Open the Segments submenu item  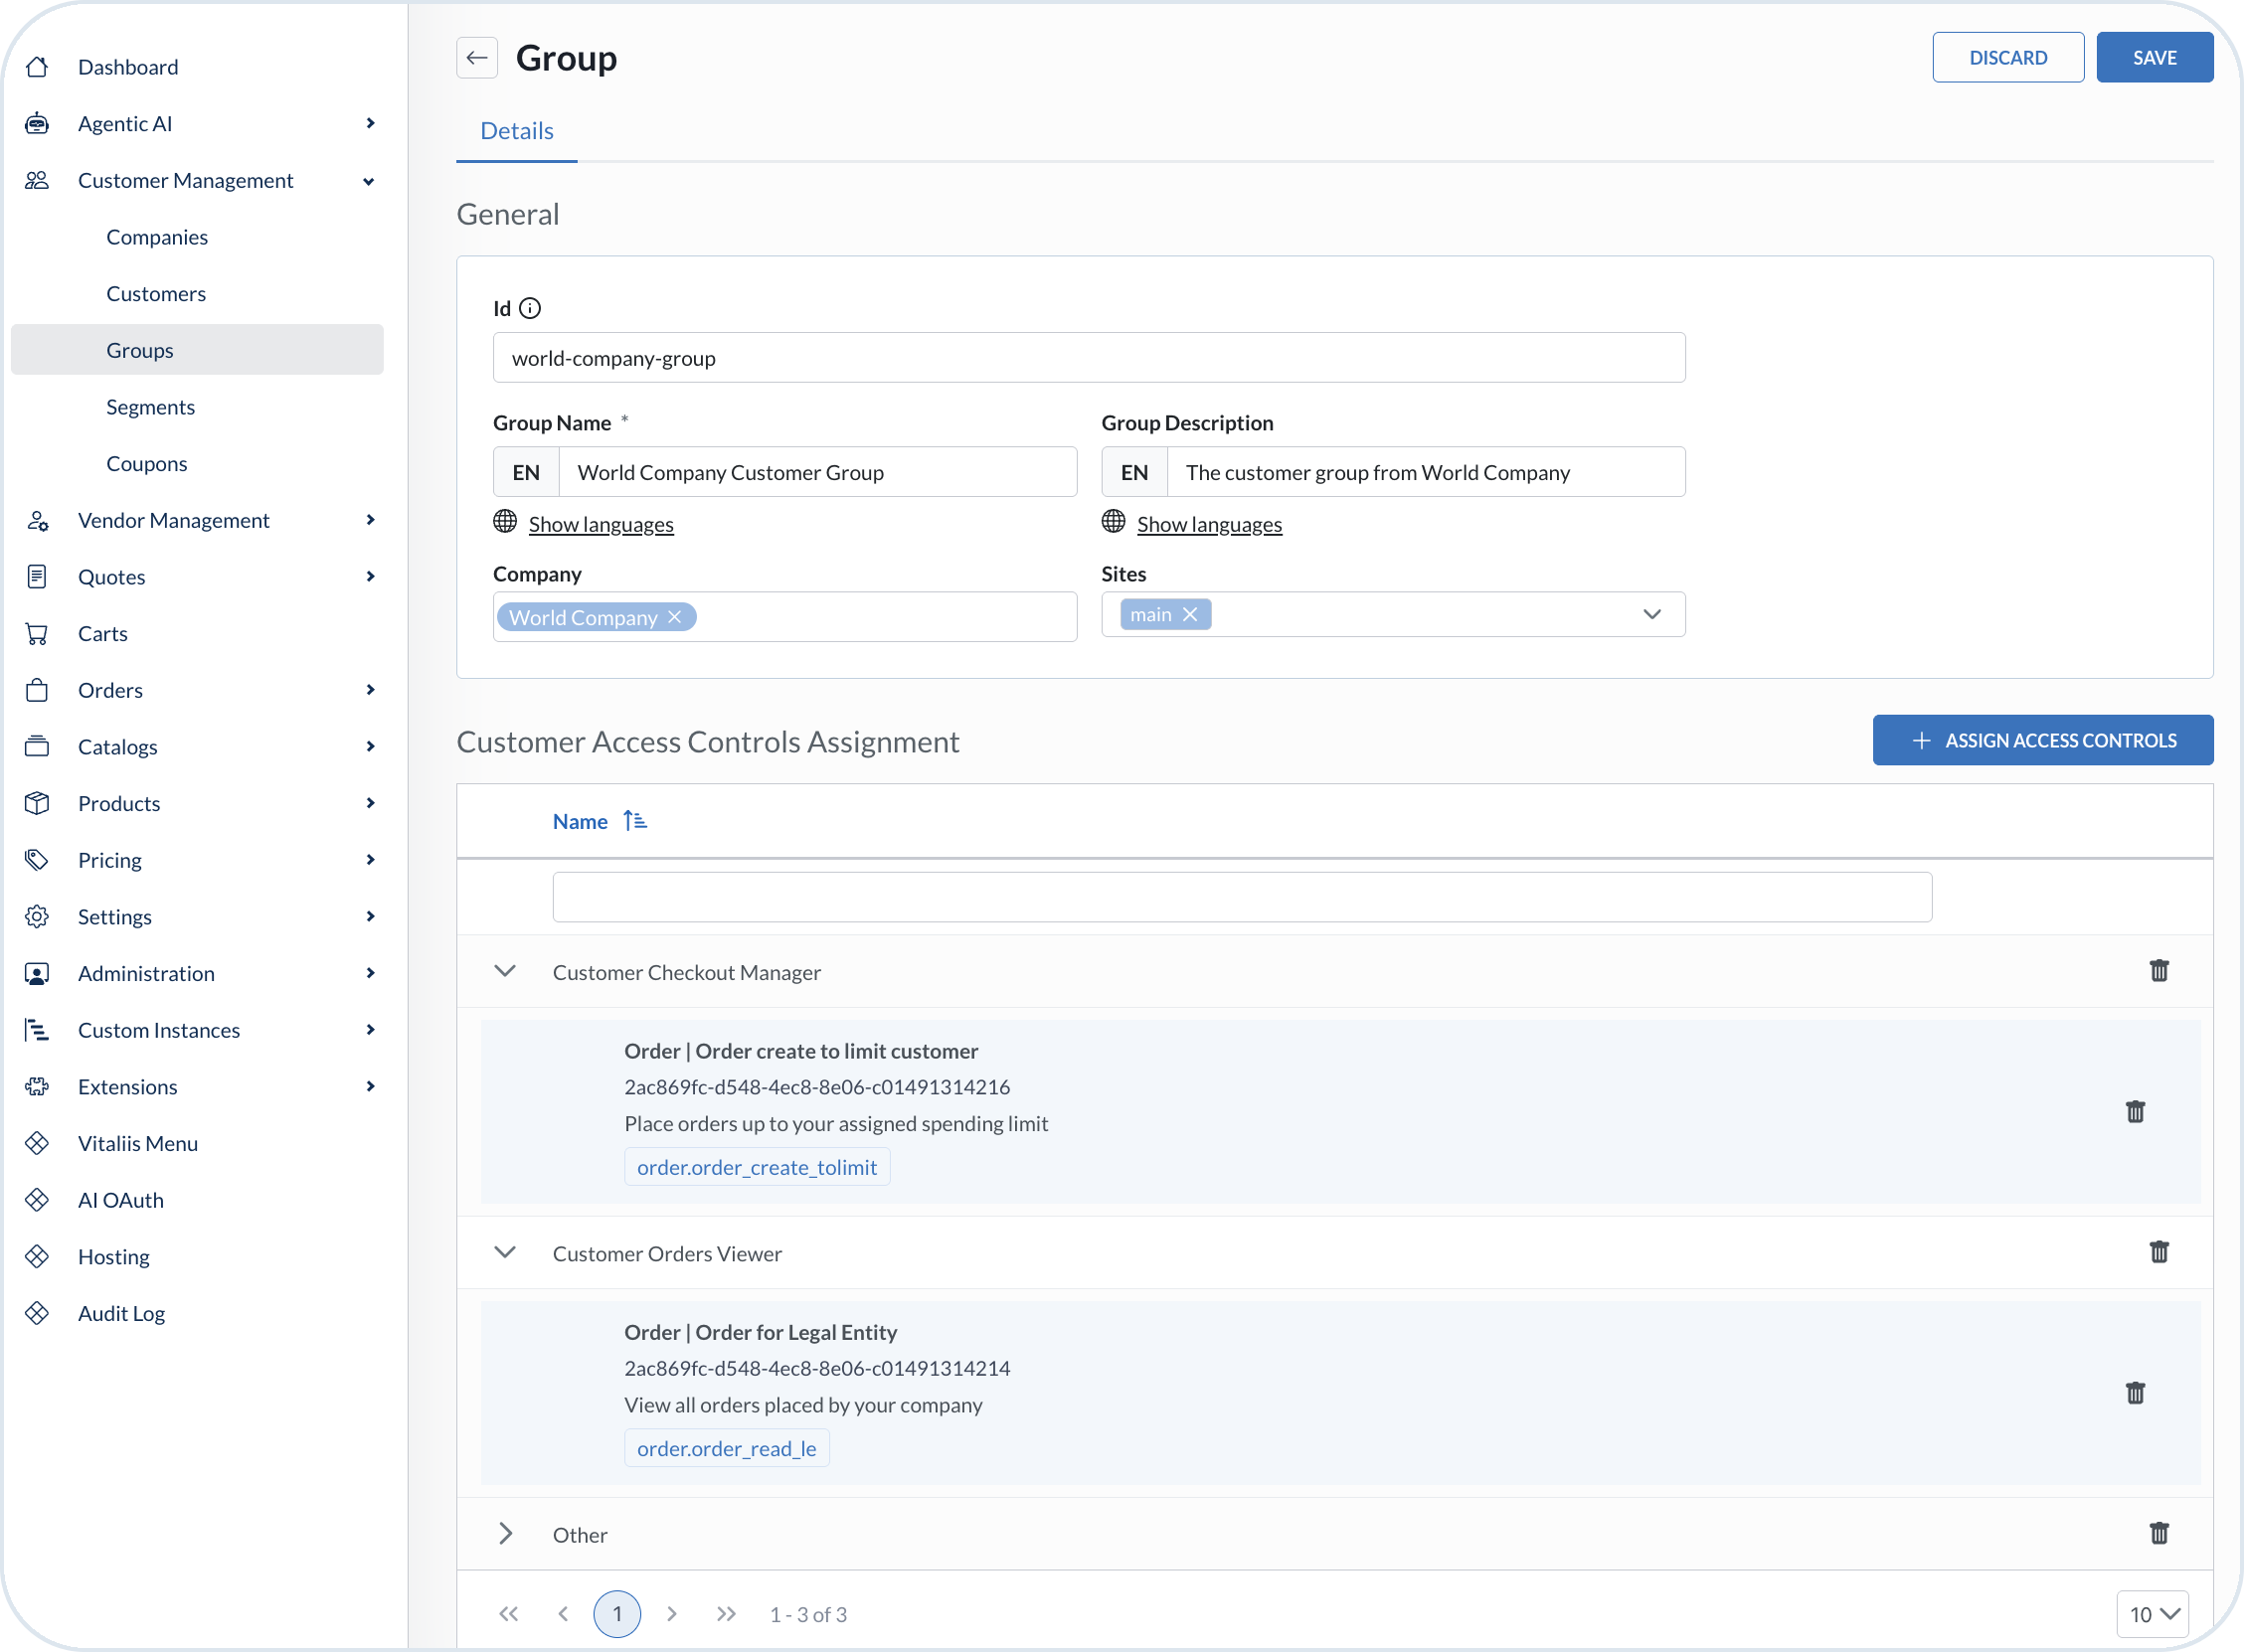point(150,407)
